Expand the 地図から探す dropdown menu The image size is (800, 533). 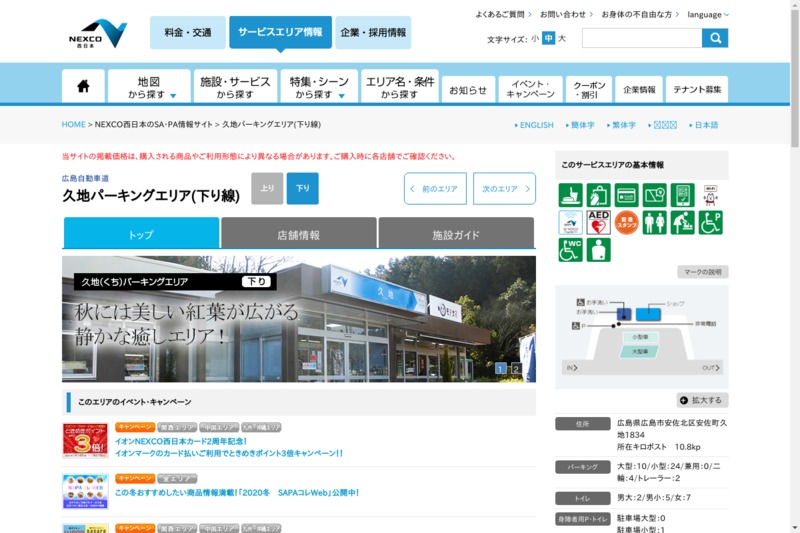[x=149, y=87]
